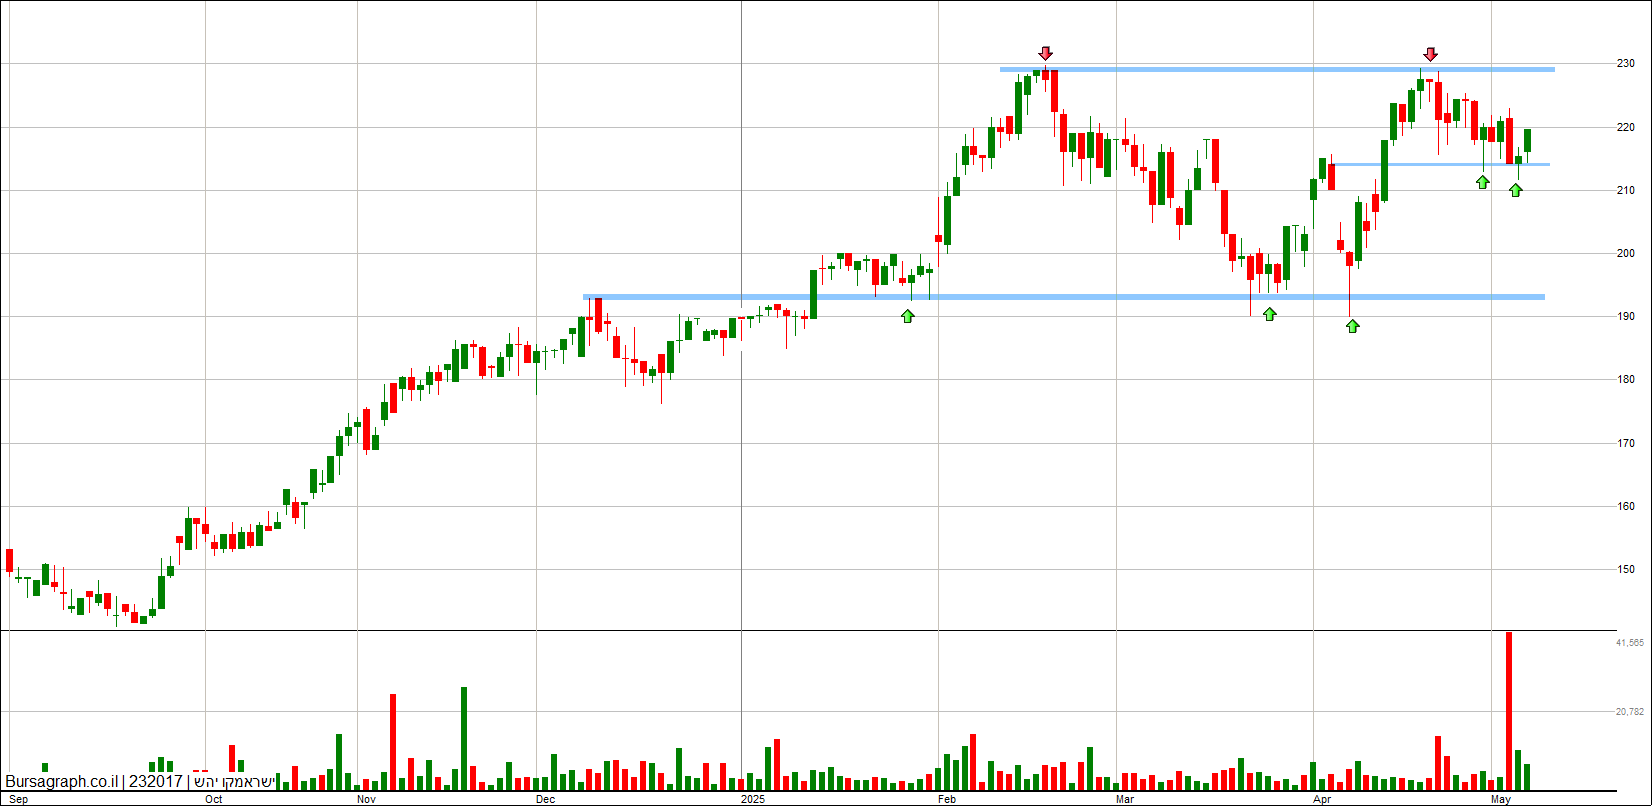The height and width of the screenshot is (806, 1652).
Task: Click the green buy arrow under the early-April low
Action: (x=1352, y=325)
